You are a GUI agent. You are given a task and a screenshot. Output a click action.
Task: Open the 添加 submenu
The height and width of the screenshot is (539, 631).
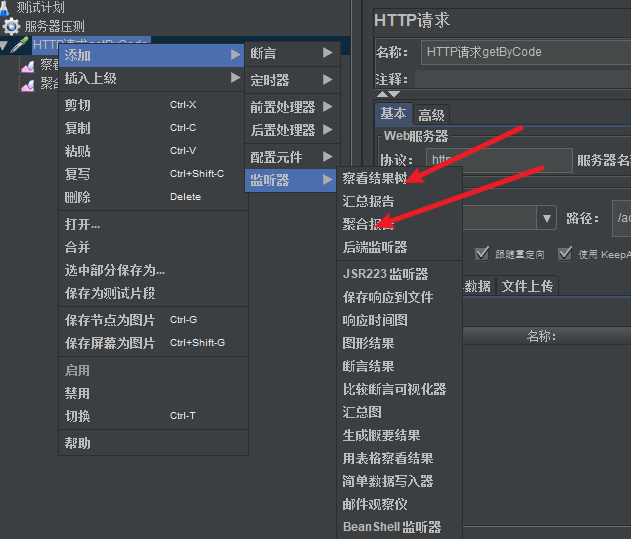click(x=151, y=55)
